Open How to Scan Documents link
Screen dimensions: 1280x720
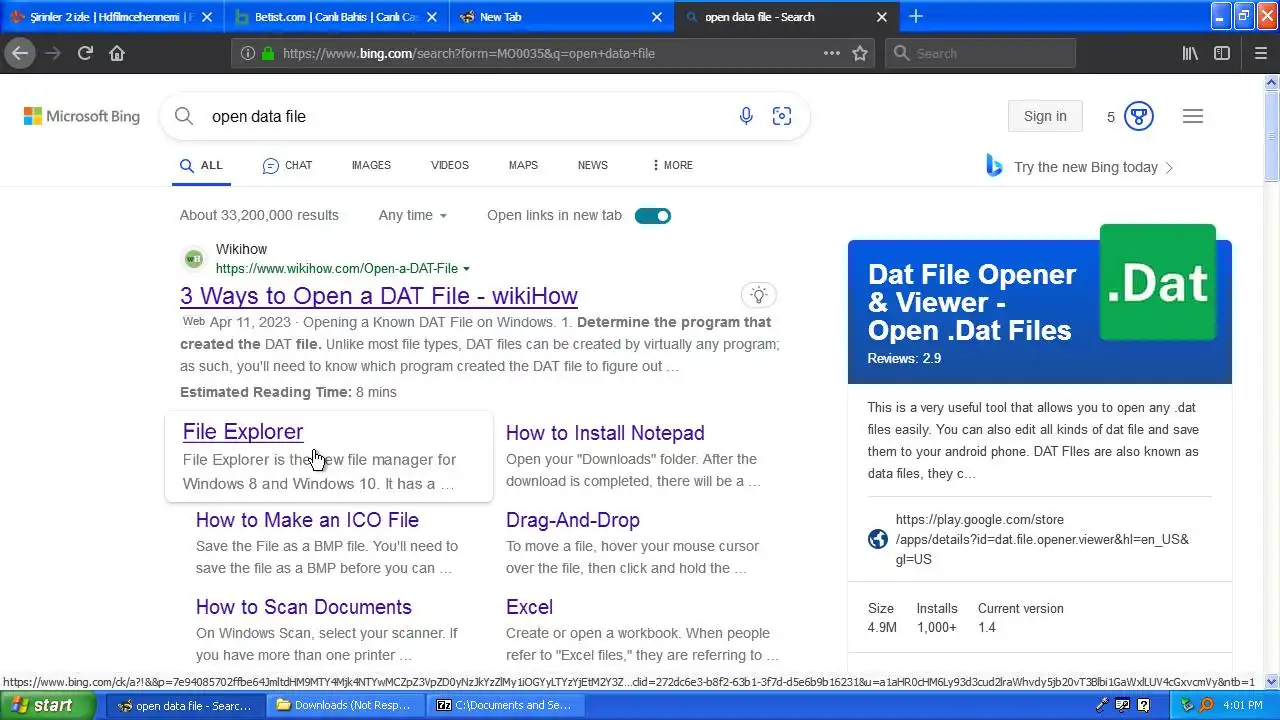[304, 607]
